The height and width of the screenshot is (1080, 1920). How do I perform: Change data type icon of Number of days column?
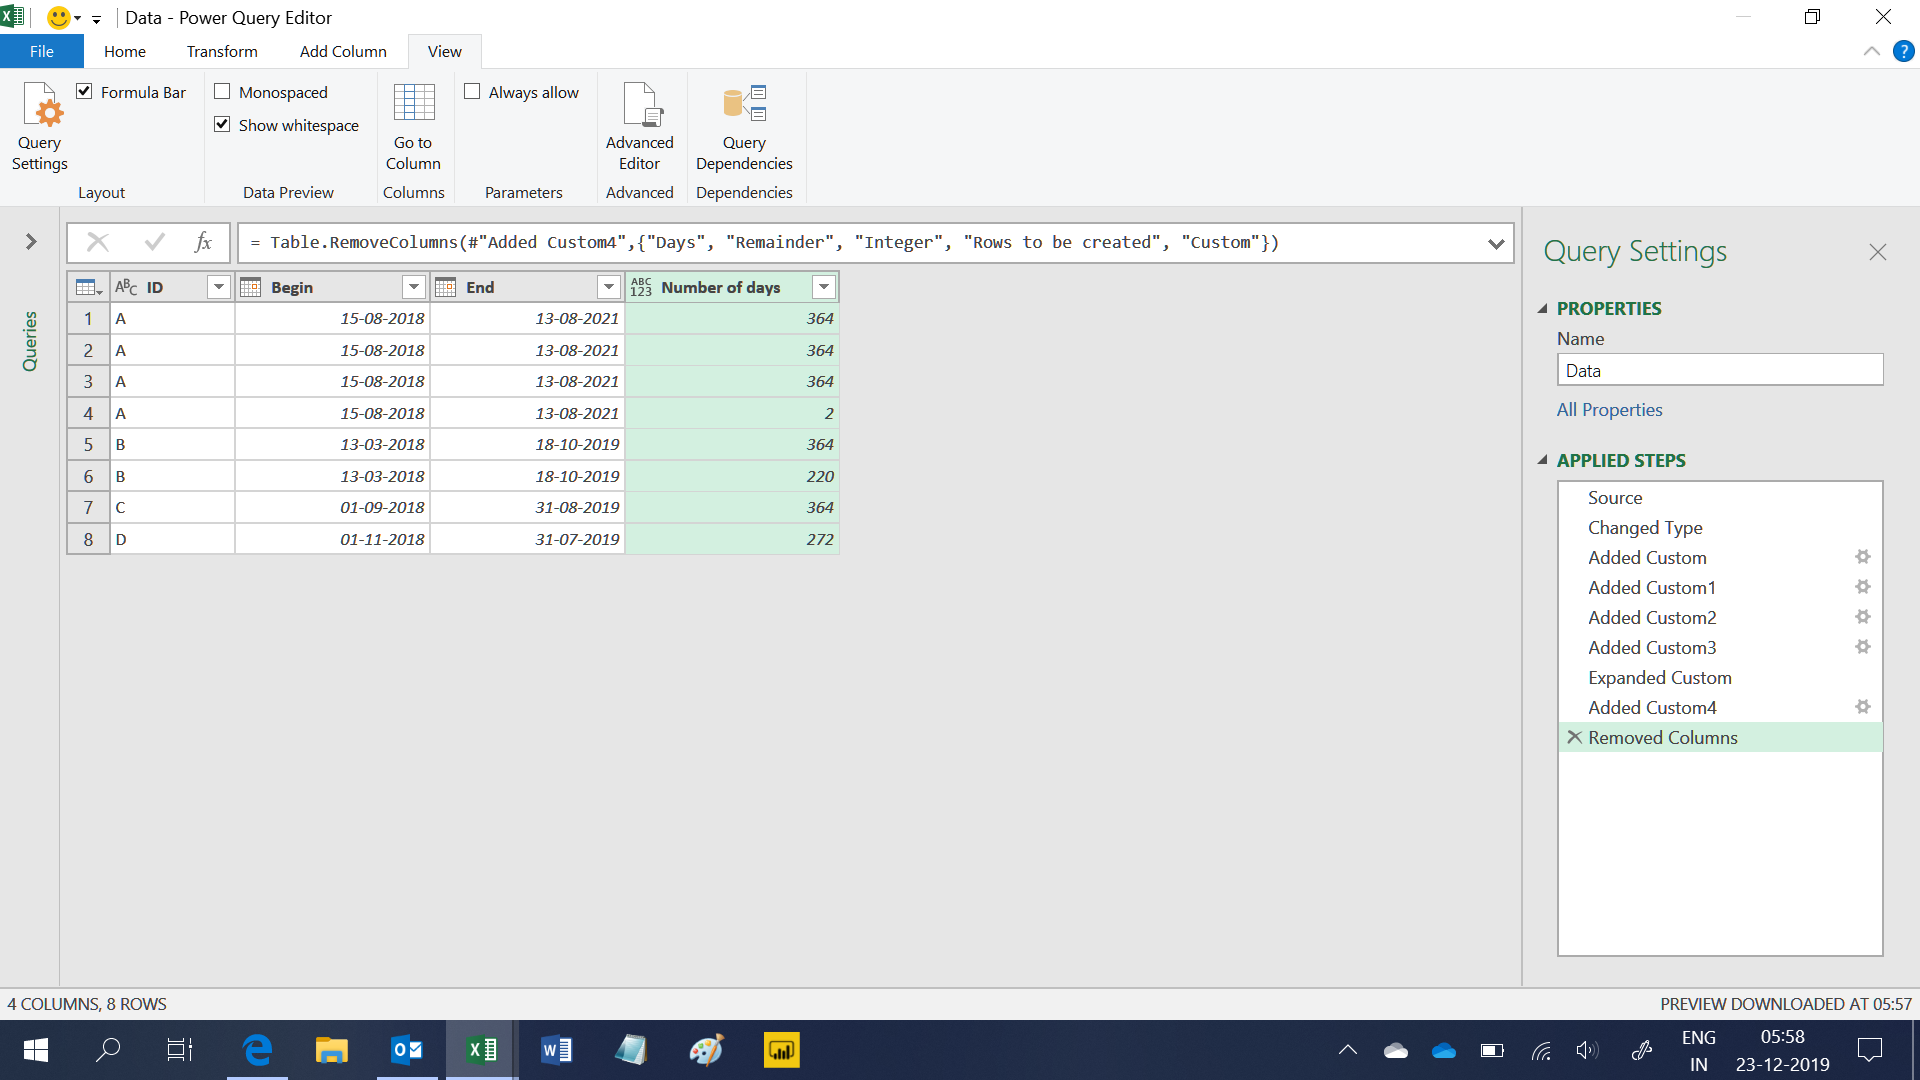click(641, 288)
